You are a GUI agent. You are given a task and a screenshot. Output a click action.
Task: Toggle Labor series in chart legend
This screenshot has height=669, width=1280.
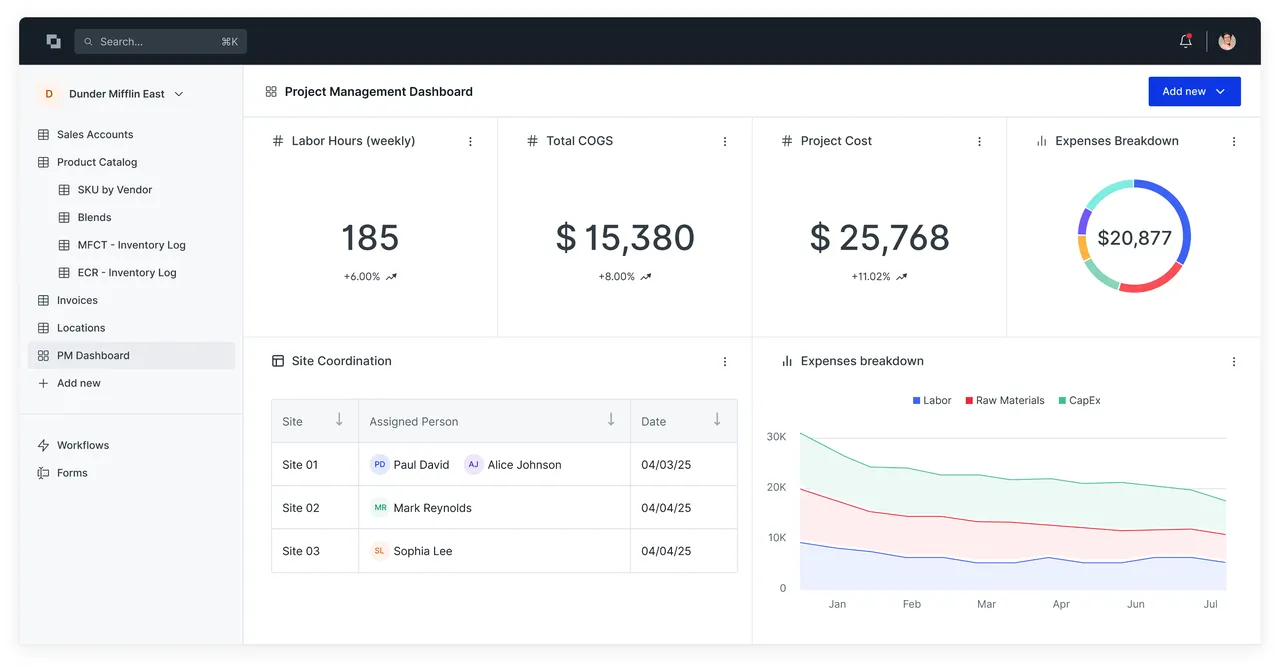tap(932, 400)
